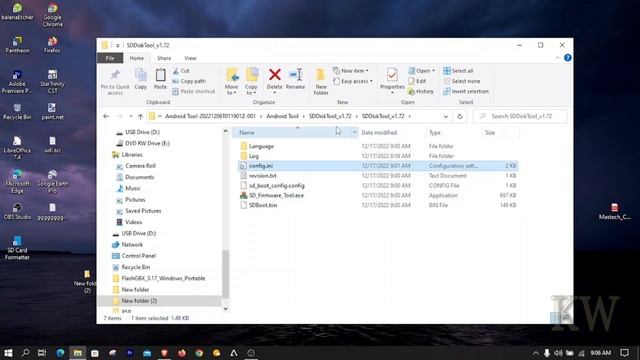Click the Windows Start button
The image size is (640, 360).
[8, 353]
